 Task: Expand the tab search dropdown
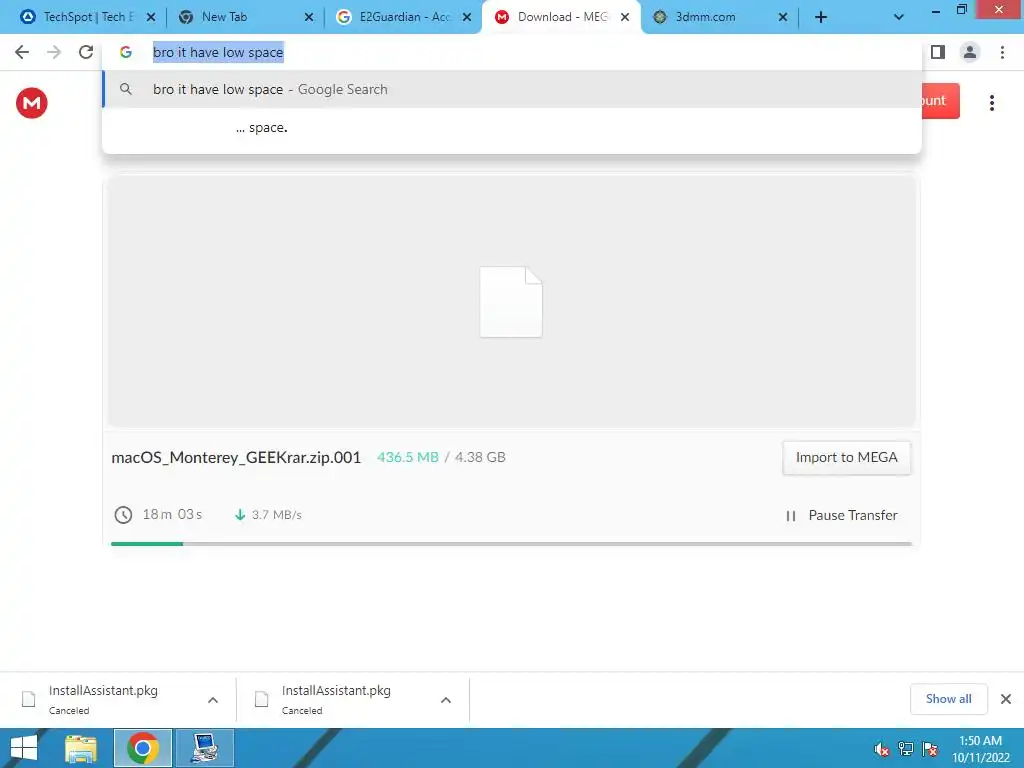899,18
